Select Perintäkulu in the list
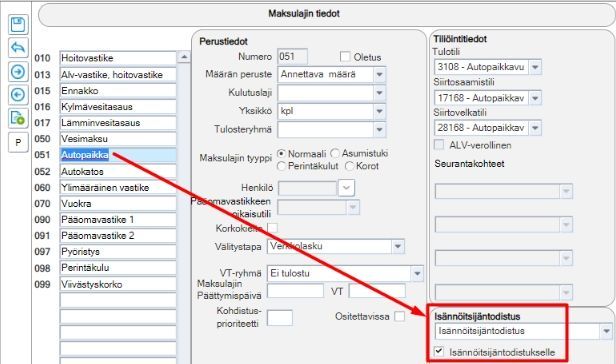The height and width of the screenshot is (364, 616). pos(118,268)
